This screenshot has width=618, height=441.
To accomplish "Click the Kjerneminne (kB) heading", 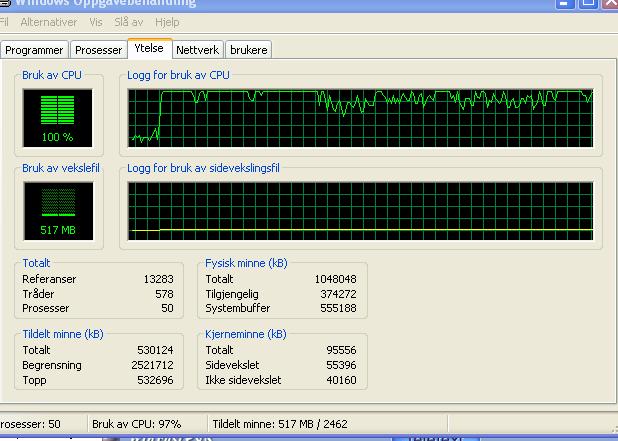I will point(246,334).
